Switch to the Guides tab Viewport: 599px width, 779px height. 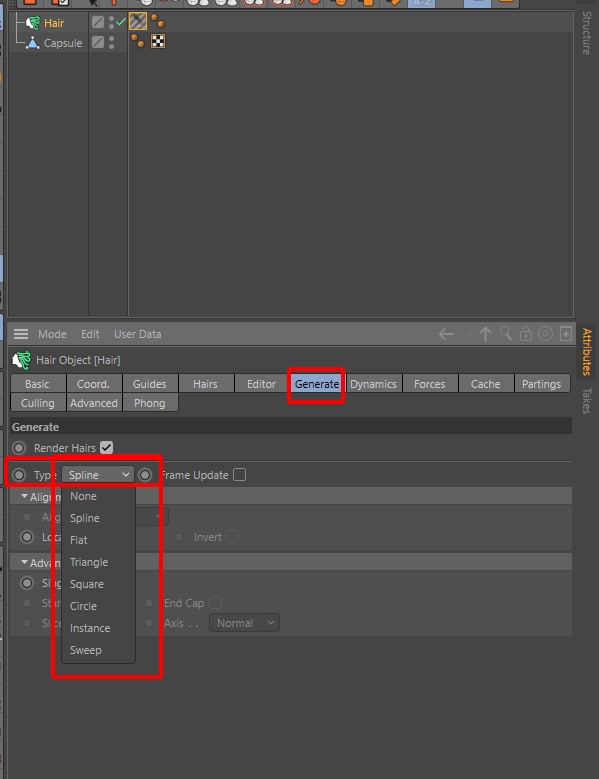tap(150, 384)
